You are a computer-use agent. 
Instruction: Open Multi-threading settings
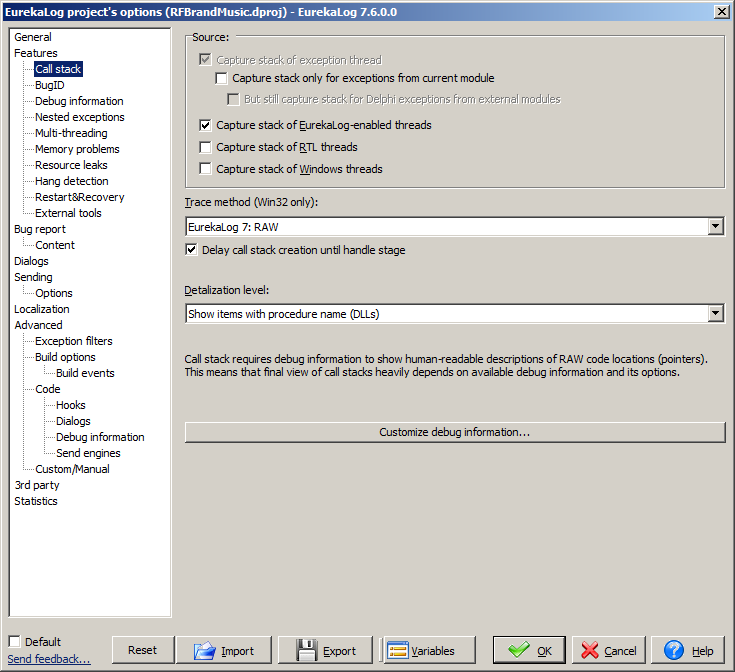71,133
